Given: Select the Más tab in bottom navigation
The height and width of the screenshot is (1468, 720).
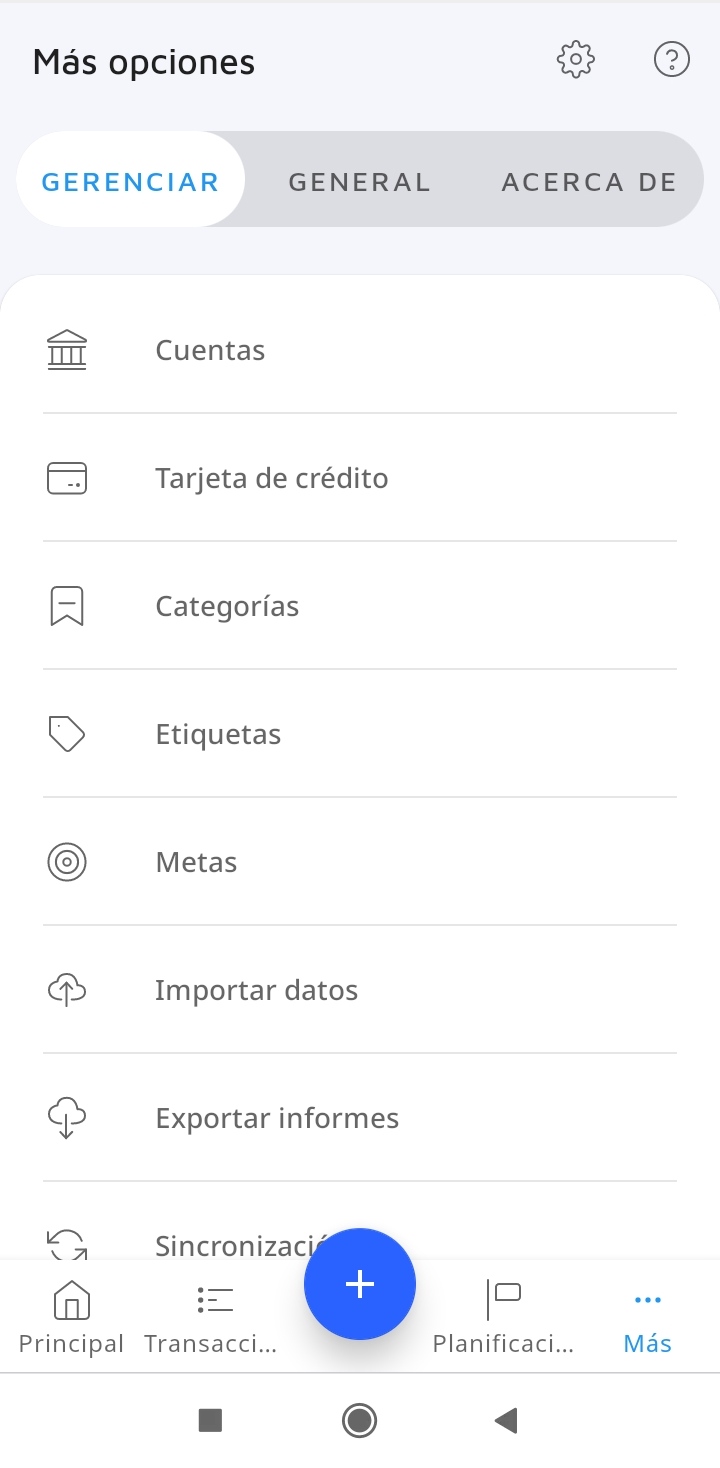Looking at the screenshot, I should coord(647,1316).
